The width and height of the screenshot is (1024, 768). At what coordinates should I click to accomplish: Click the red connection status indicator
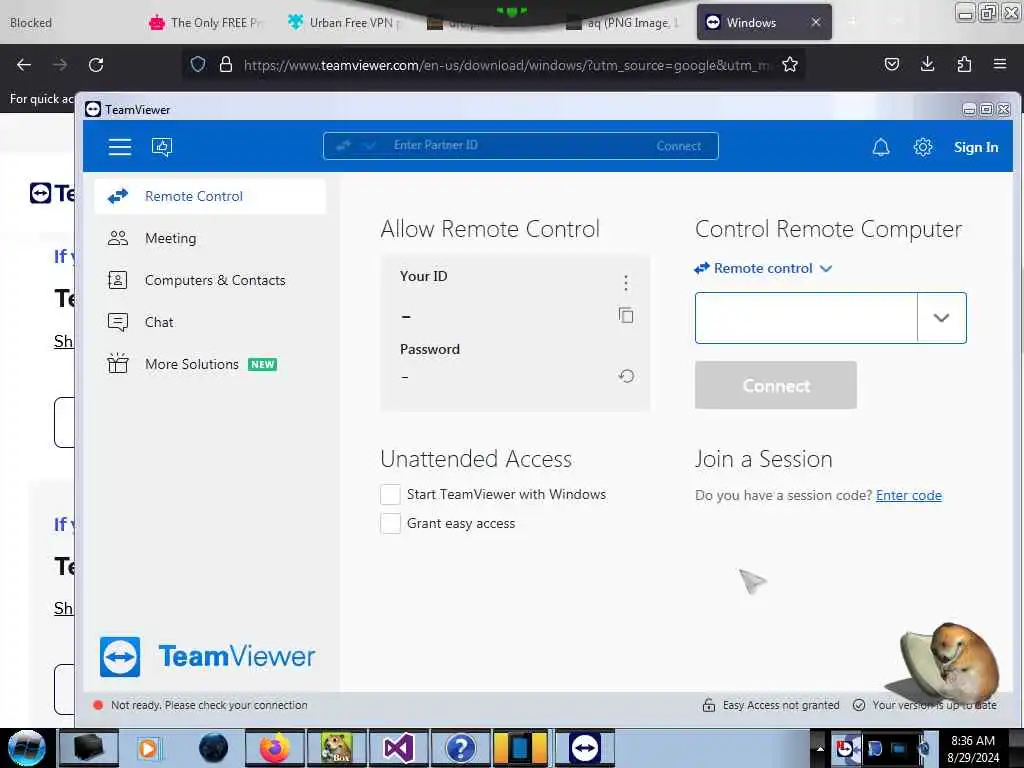tap(98, 705)
